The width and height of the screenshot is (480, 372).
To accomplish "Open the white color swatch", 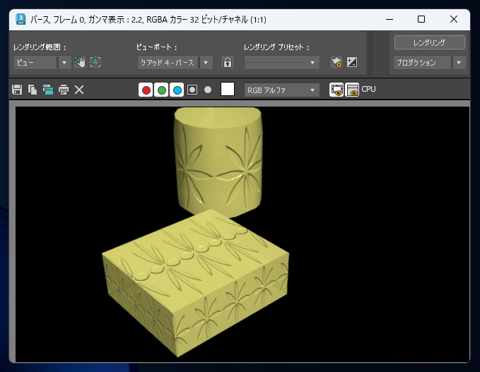I will click(228, 89).
